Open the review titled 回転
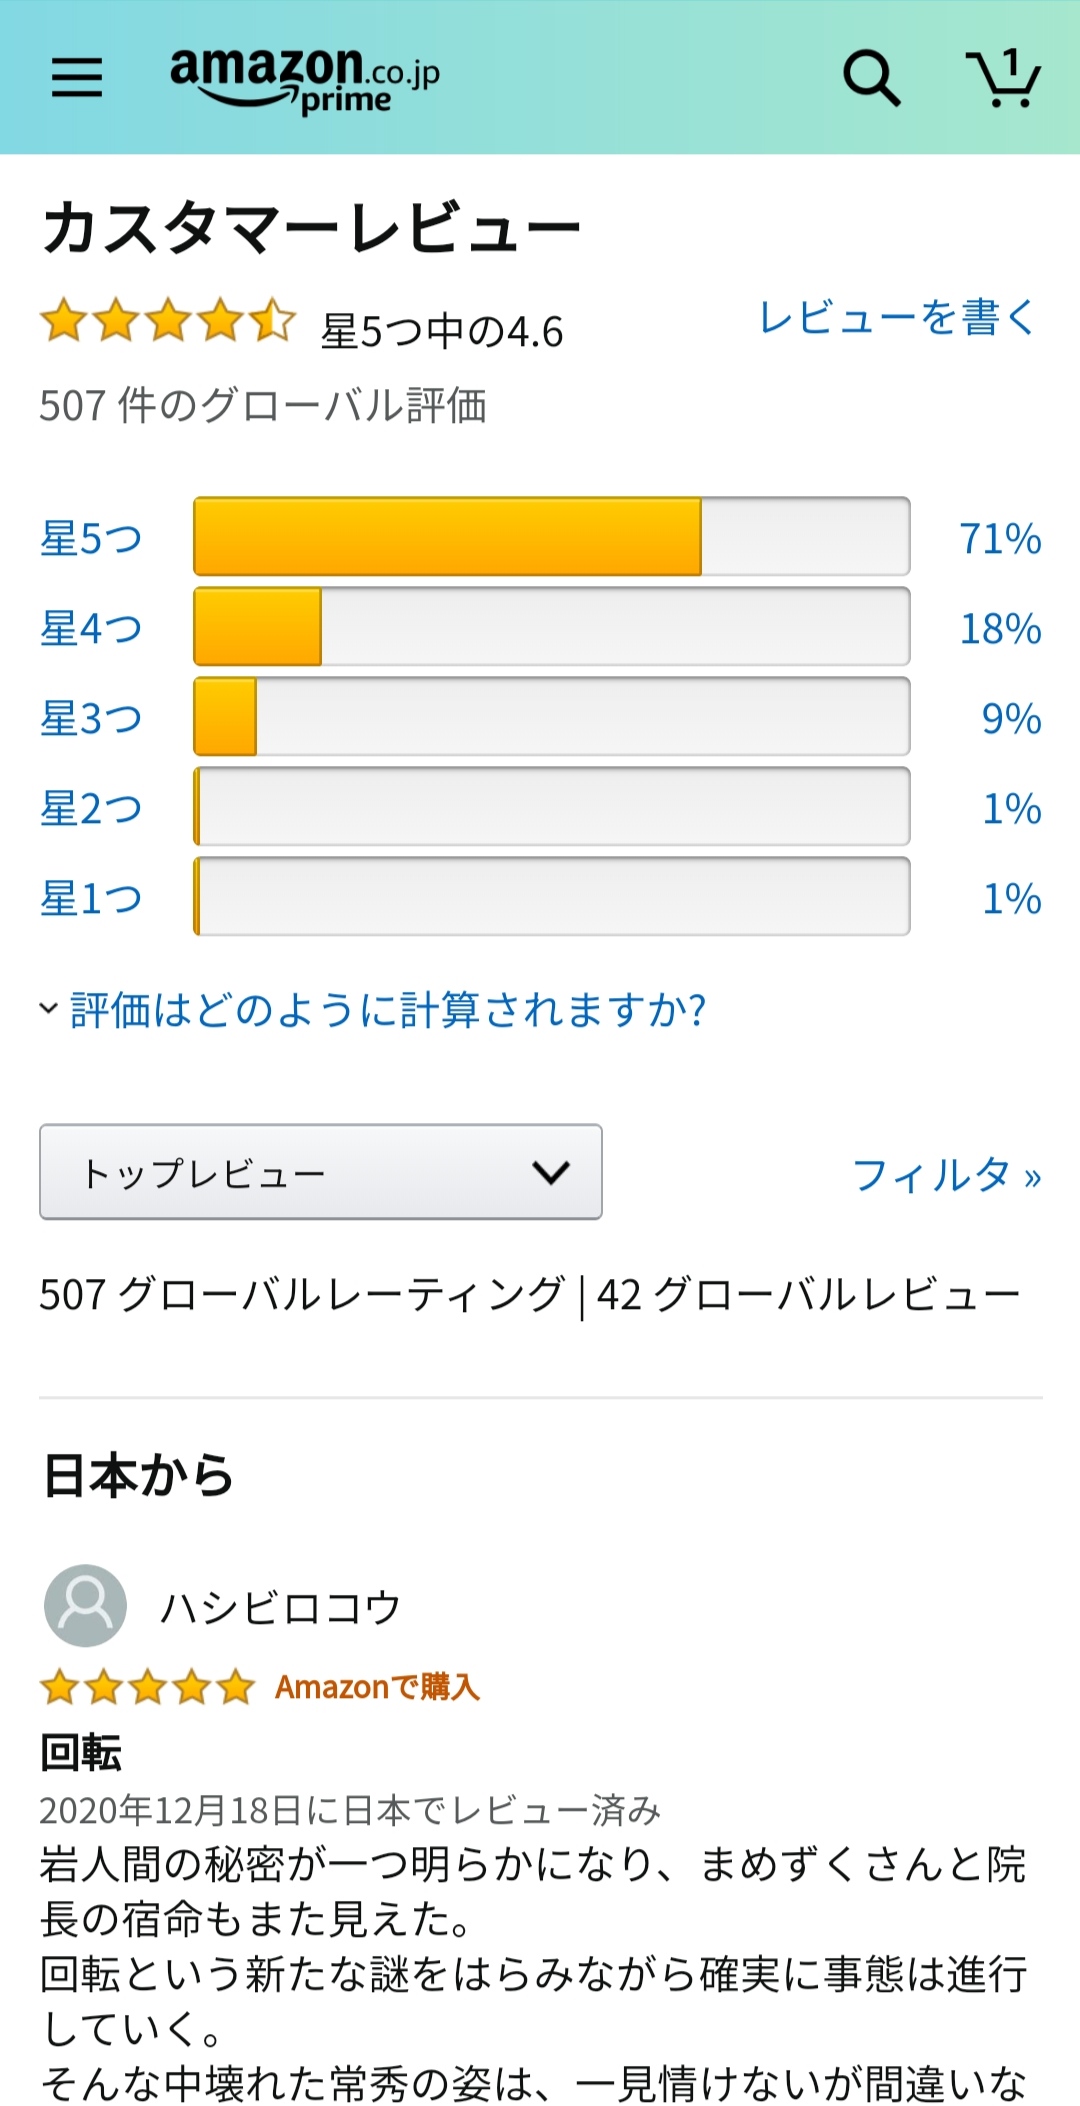The height and width of the screenshot is (2106, 1080). (81, 1752)
